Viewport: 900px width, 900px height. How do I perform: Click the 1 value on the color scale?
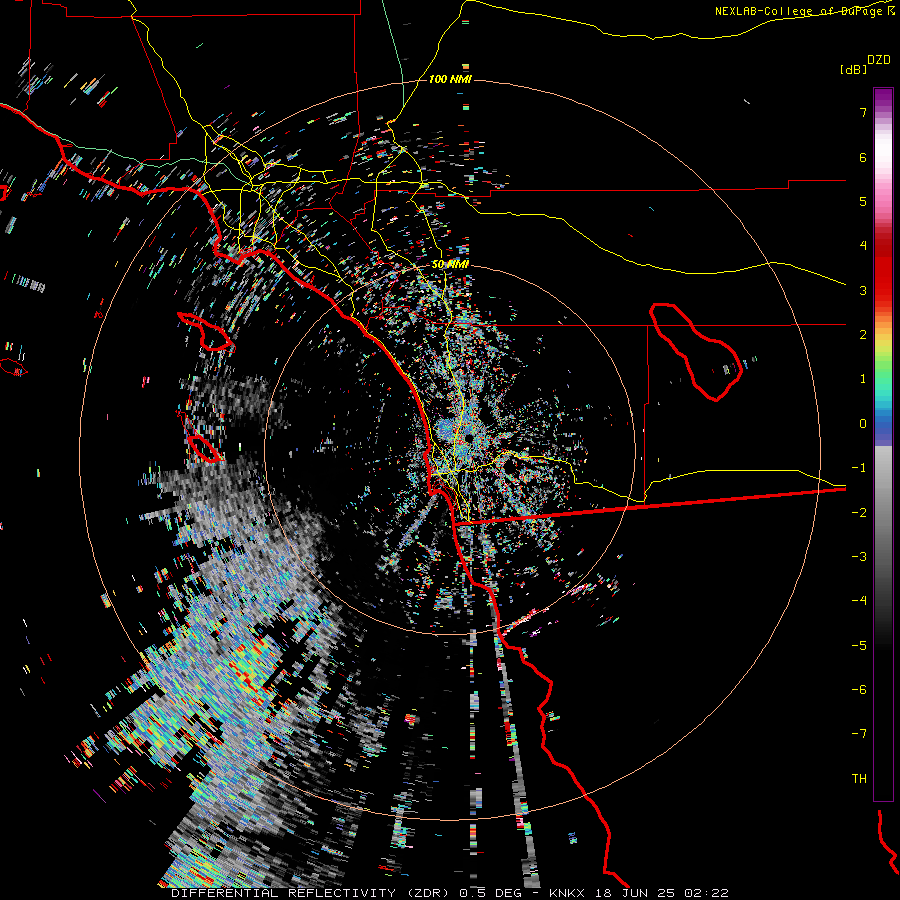[863, 379]
